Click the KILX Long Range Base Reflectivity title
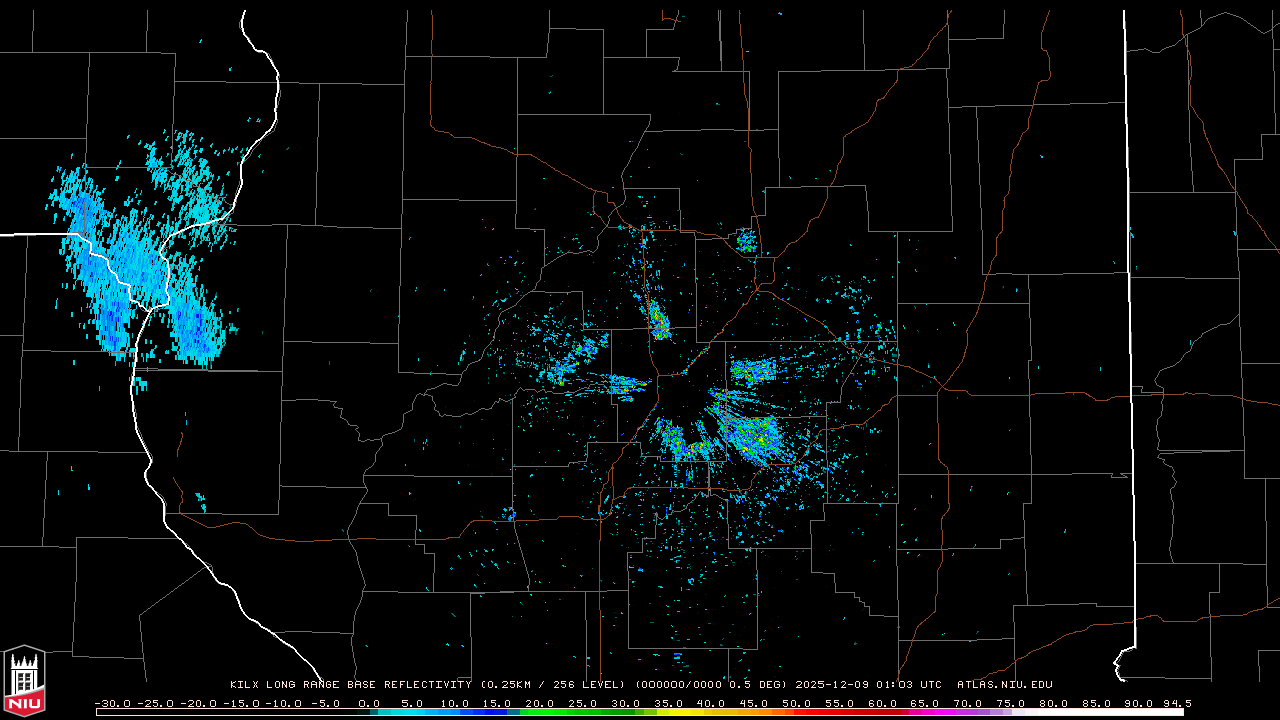Image resolution: width=1280 pixels, height=720 pixels. tap(350, 685)
